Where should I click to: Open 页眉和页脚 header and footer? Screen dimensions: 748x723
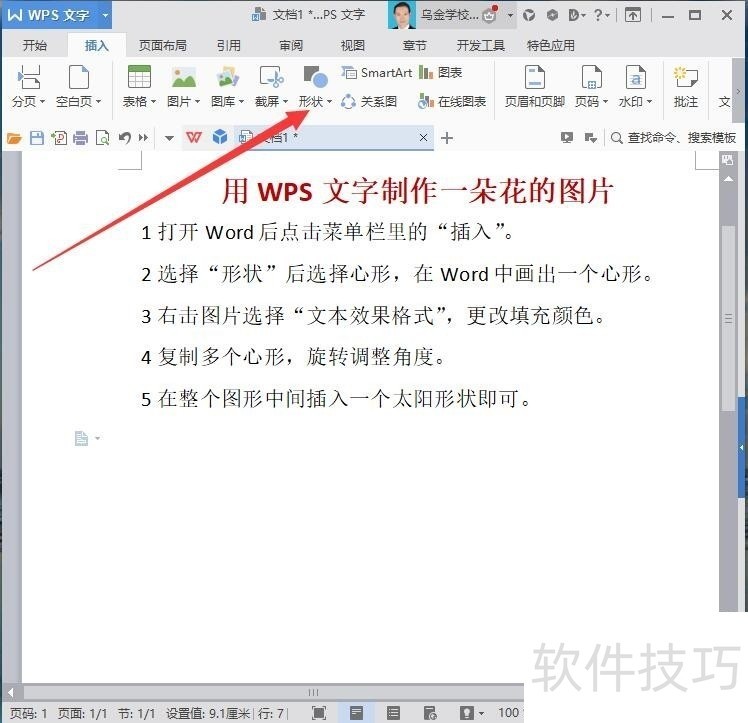click(535, 86)
